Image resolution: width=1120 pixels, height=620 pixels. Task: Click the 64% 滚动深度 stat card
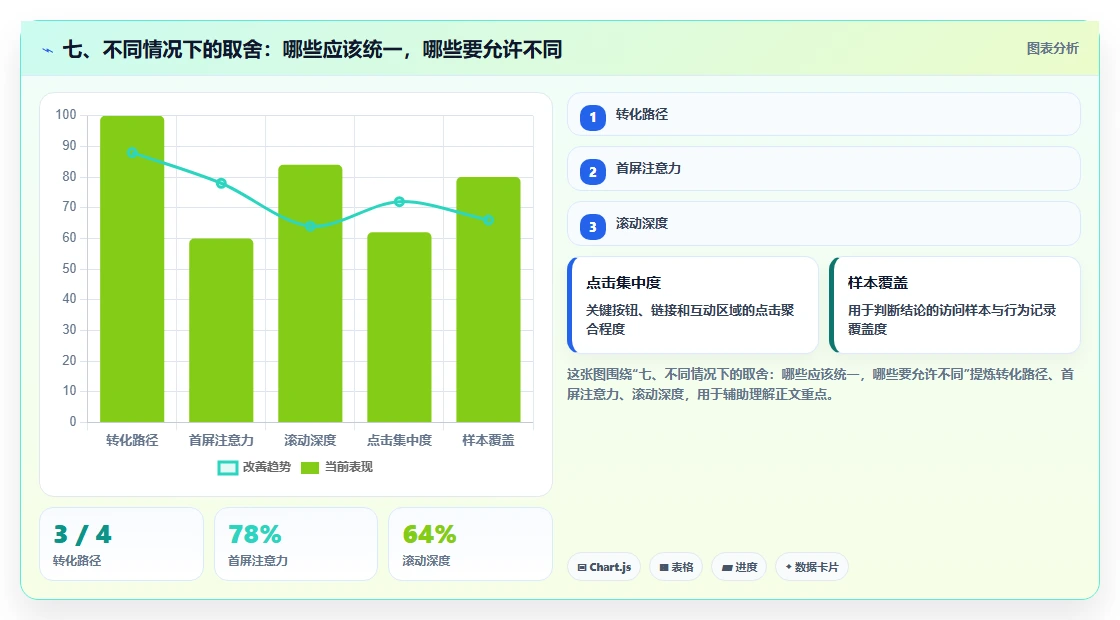[x=470, y=544]
